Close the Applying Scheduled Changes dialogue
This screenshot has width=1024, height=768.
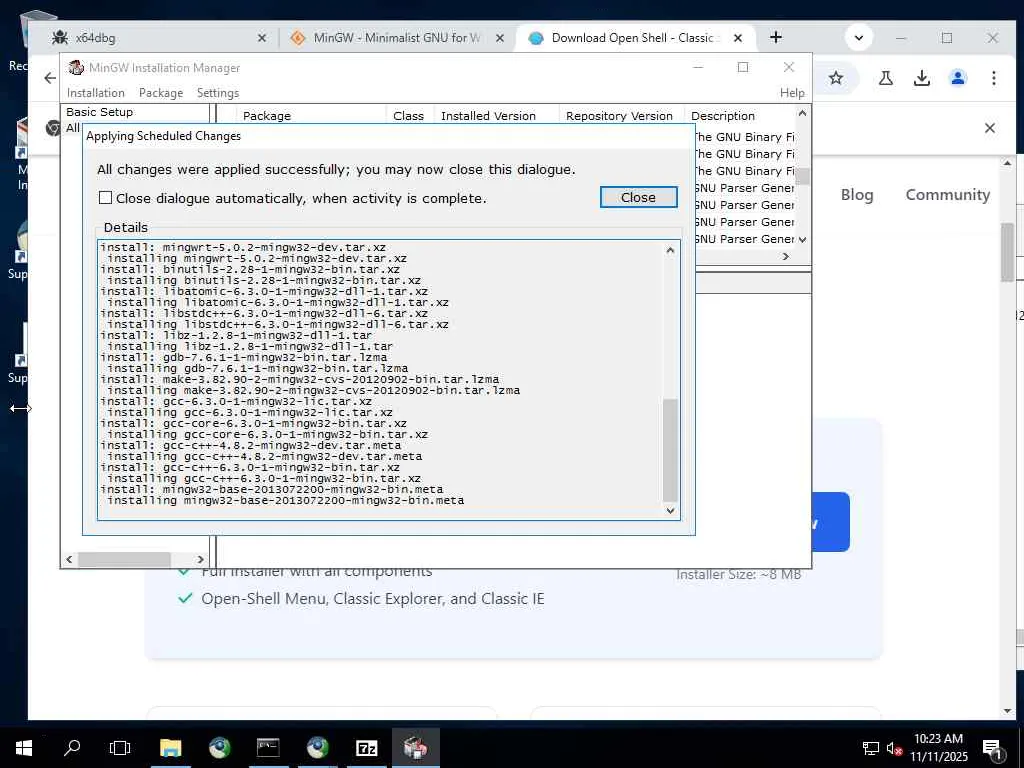[x=638, y=197]
